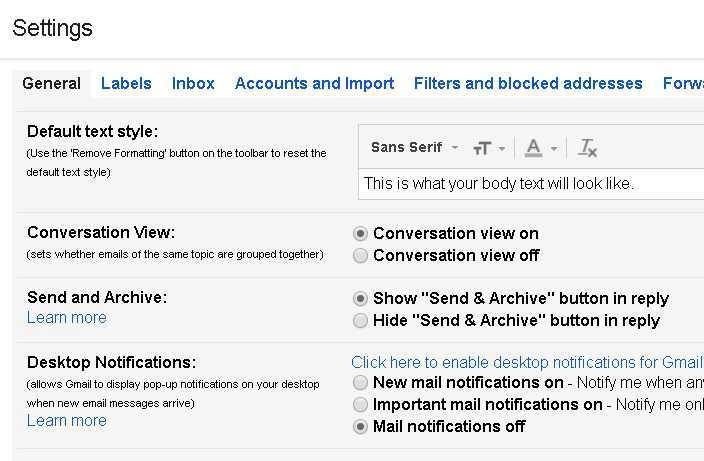Select Mail notifications off
This screenshot has height=461, width=704.
click(360, 427)
